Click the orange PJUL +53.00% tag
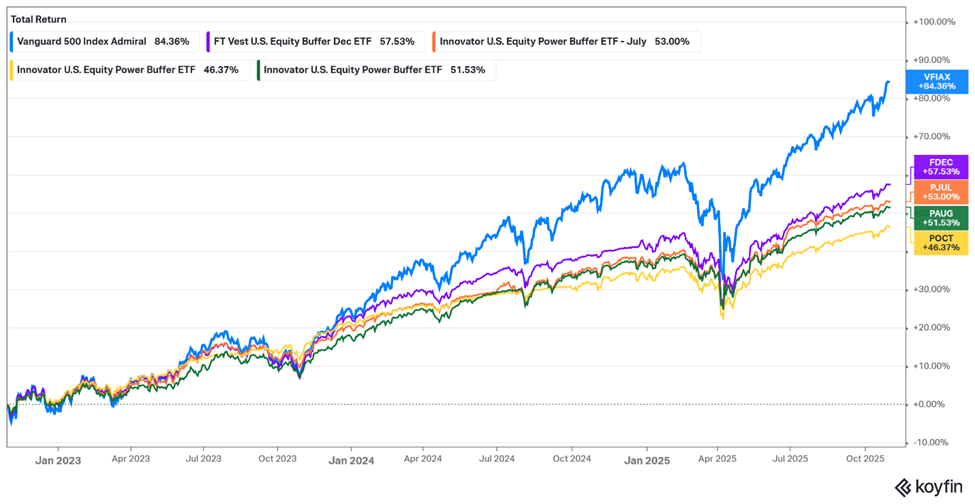Screen dimensions: 975x504 pyautogui.click(x=940, y=192)
